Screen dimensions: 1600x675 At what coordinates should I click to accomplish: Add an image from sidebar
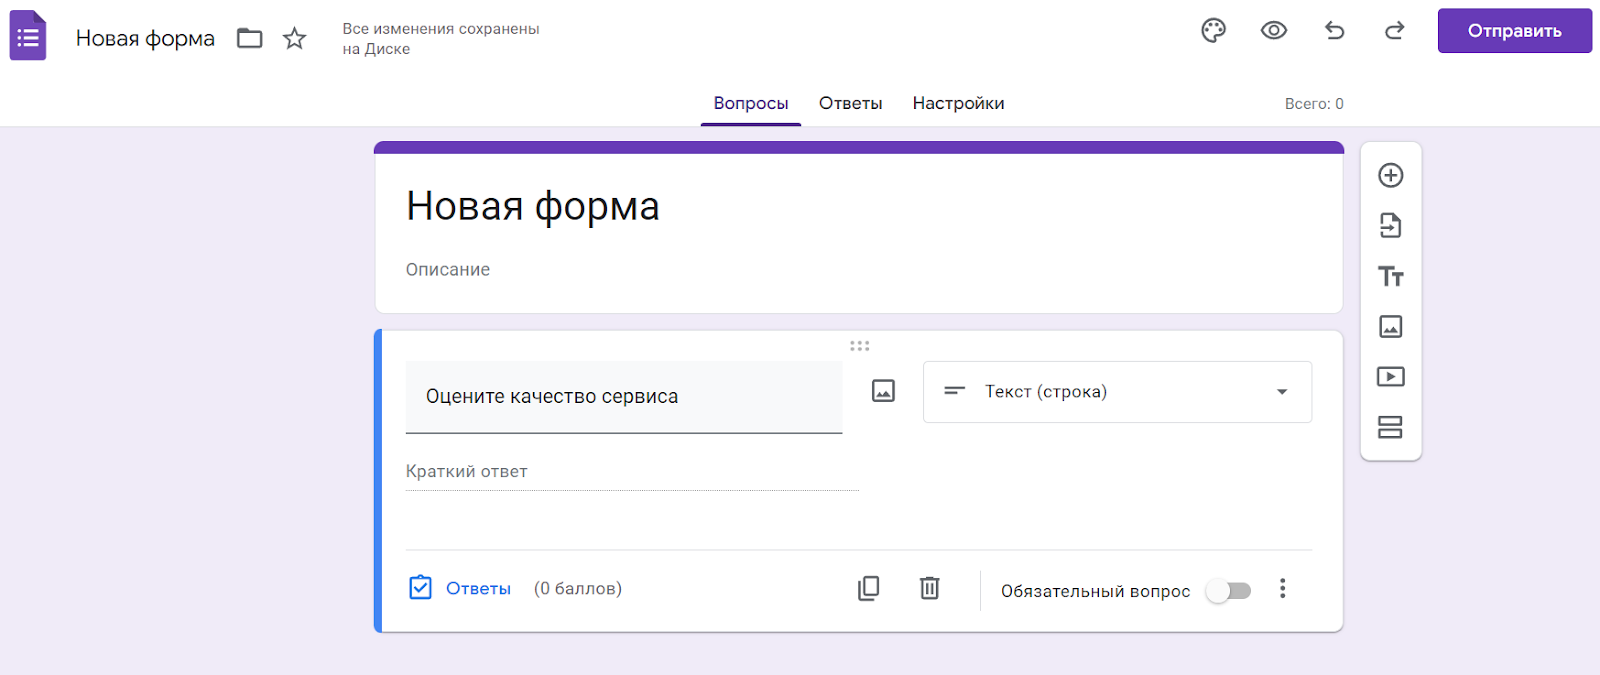[x=1391, y=327]
